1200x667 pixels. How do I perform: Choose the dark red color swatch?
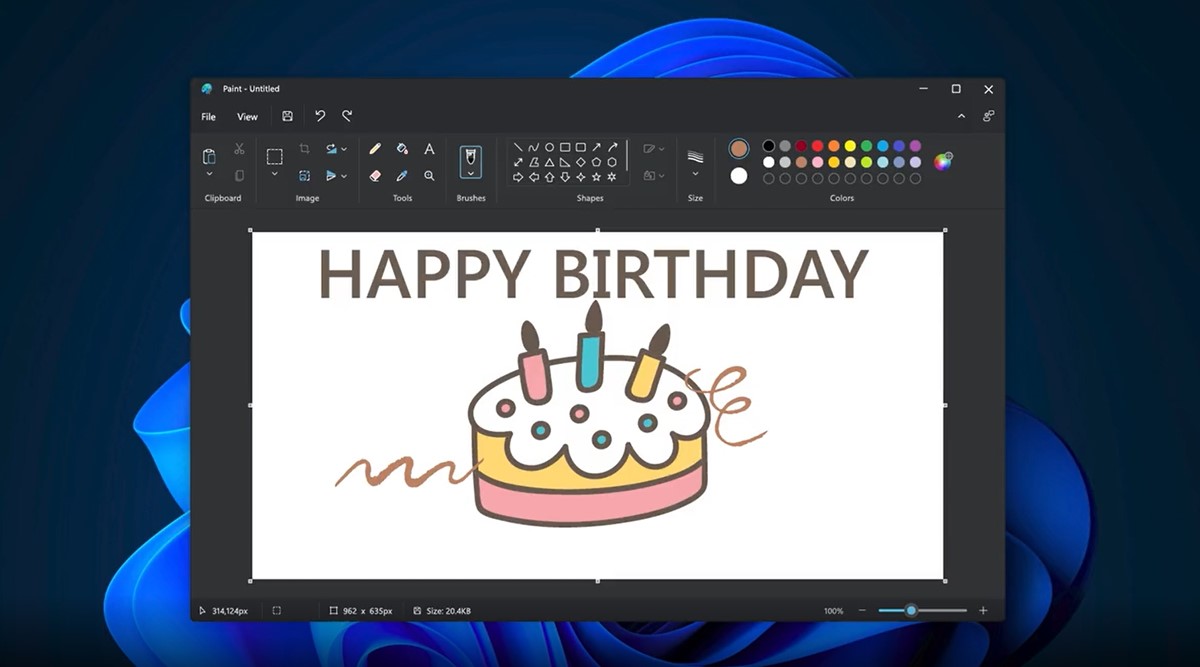801,146
